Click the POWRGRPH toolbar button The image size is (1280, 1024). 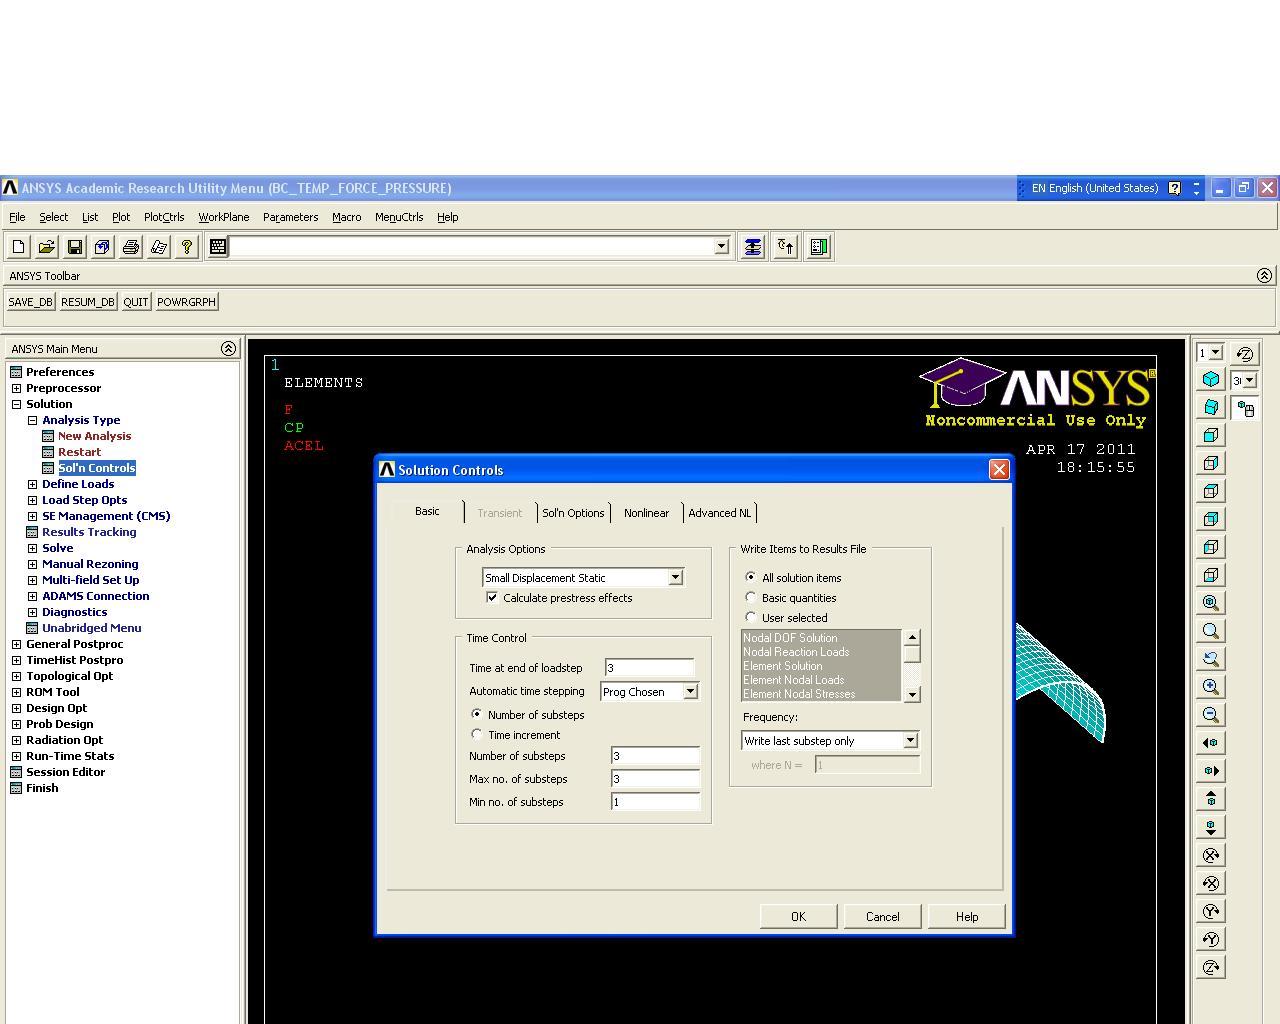pyautogui.click(x=186, y=302)
